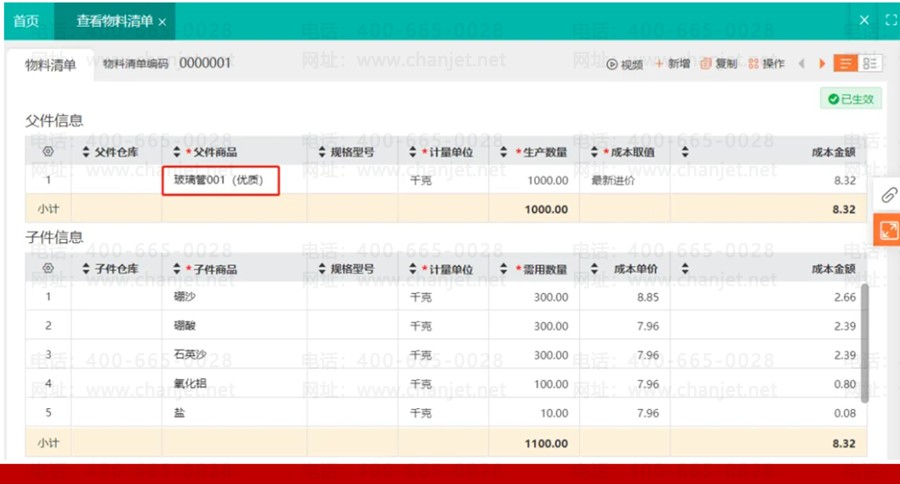This screenshot has height=484, width=900.
Task: Click the 物料清单编码 0000001 field
Action: (x=166, y=63)
